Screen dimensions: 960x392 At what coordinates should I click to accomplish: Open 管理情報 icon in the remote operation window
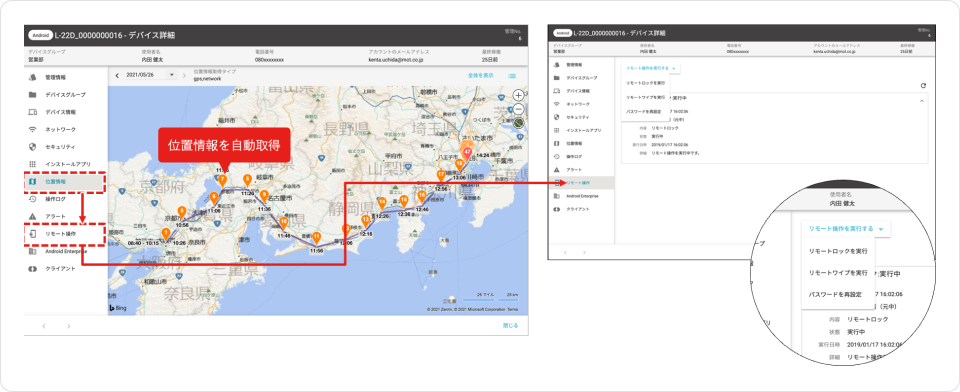tap(557, 64)
